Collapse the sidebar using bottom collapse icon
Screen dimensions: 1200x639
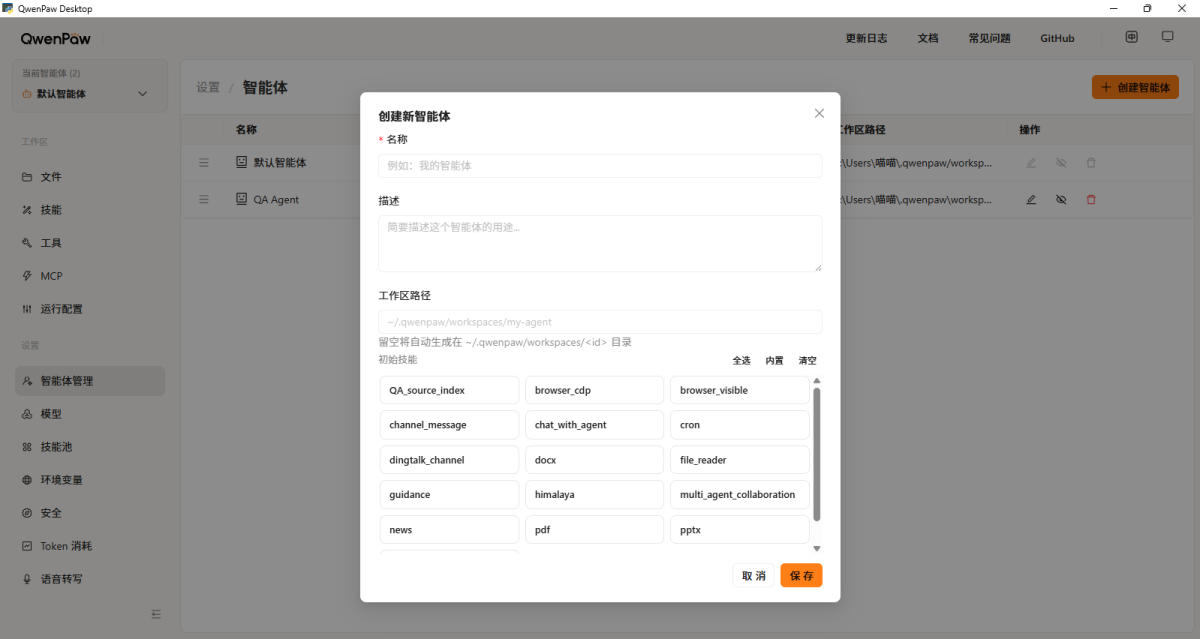(156, 614)
